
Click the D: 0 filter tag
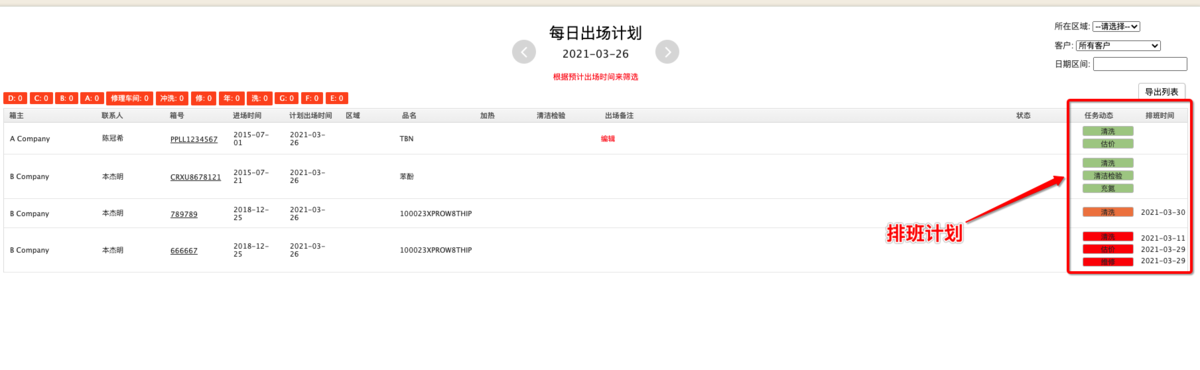tap(15, 98)
